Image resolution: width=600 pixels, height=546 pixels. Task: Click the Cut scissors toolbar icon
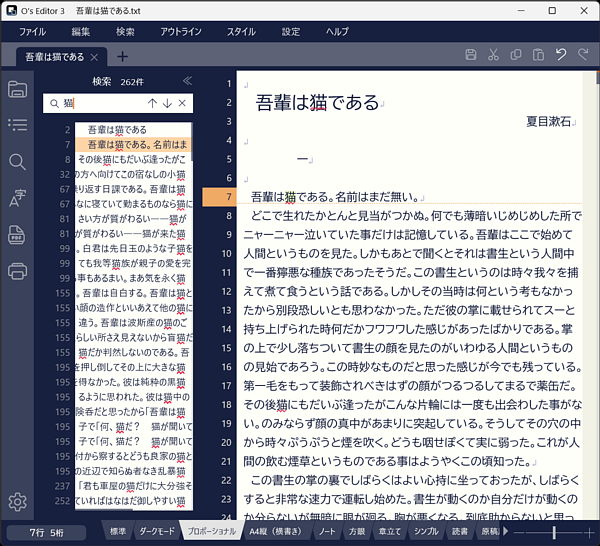[x=493, y=55]
